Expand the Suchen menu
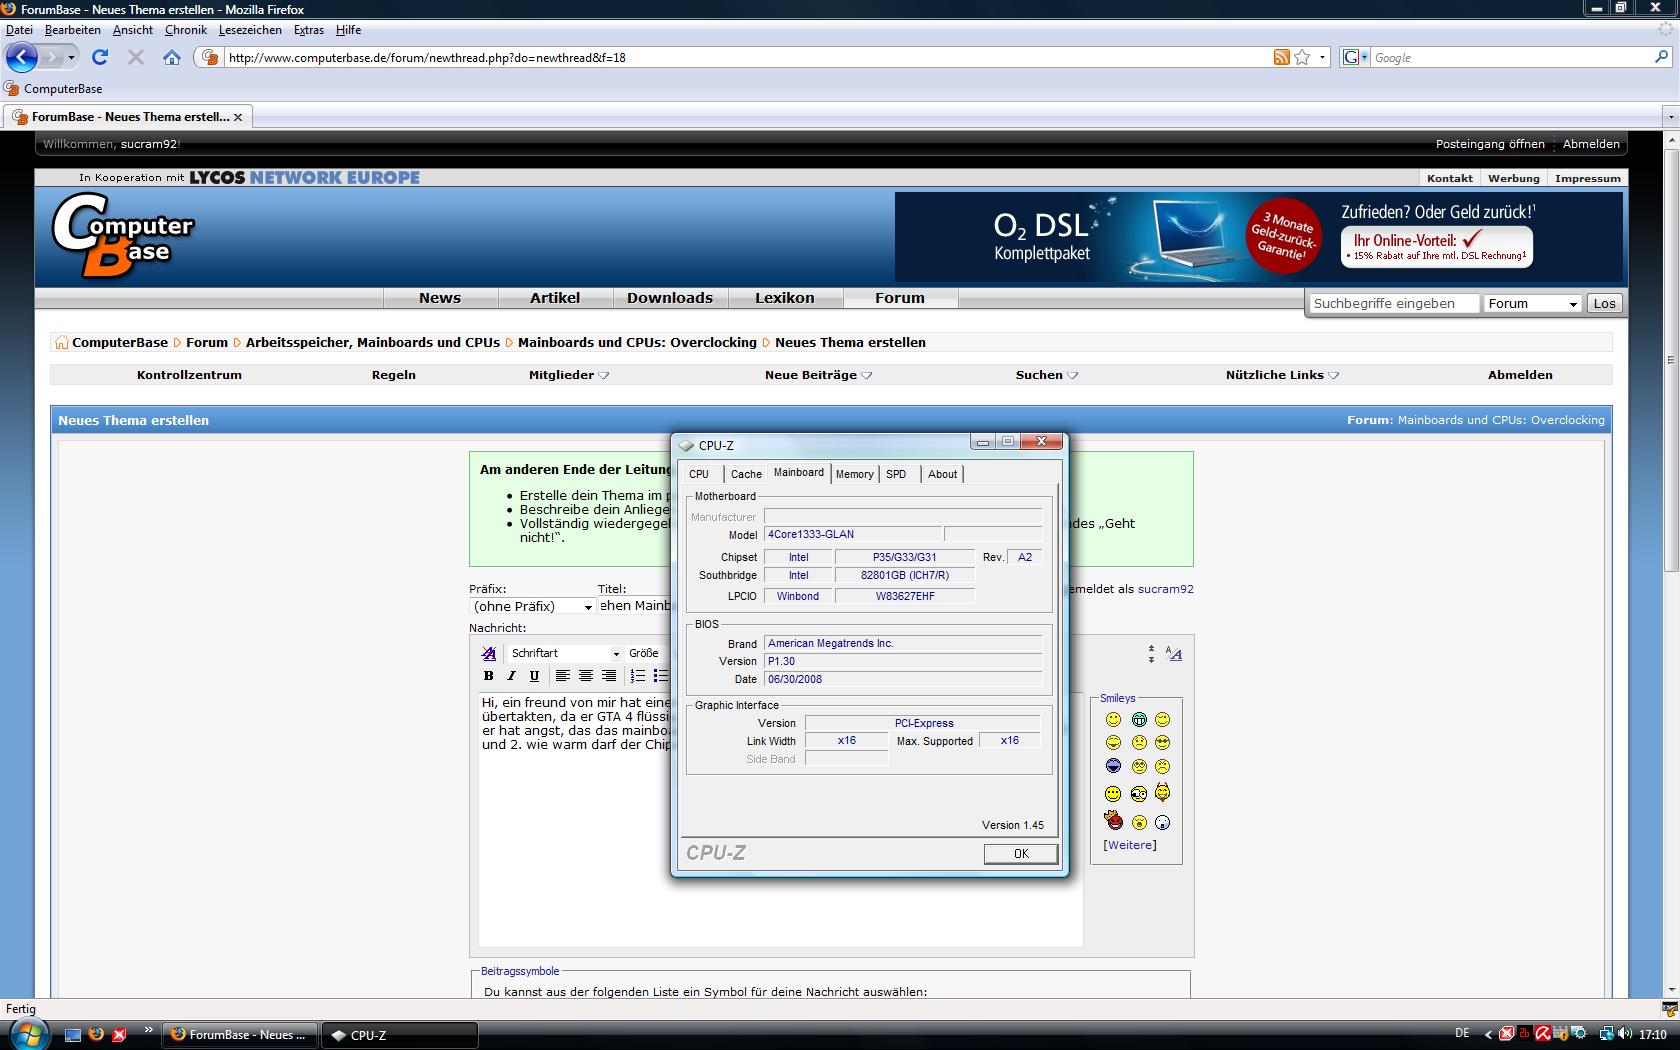The width and height of the screenshot is (1680, 1050). (1046, 375)
